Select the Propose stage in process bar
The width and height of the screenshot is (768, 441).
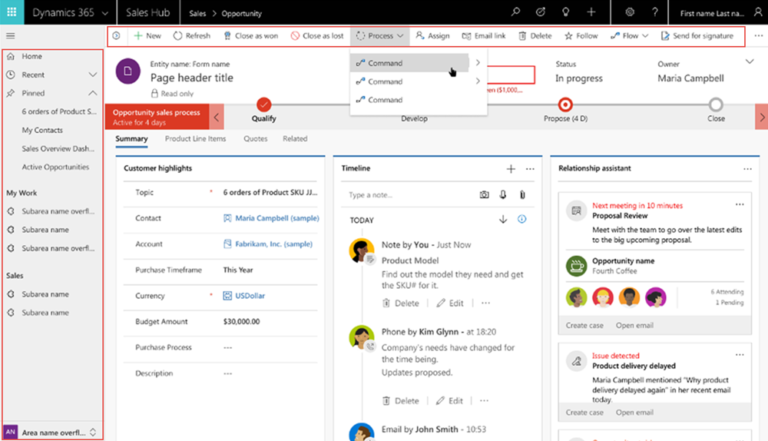(565, 104)
